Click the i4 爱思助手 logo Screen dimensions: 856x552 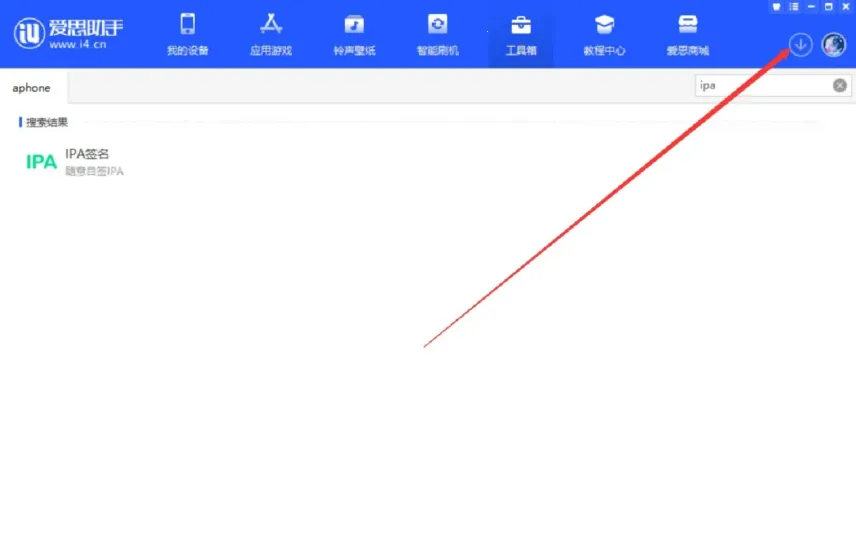pyautogui.click(x=68, y=33)
